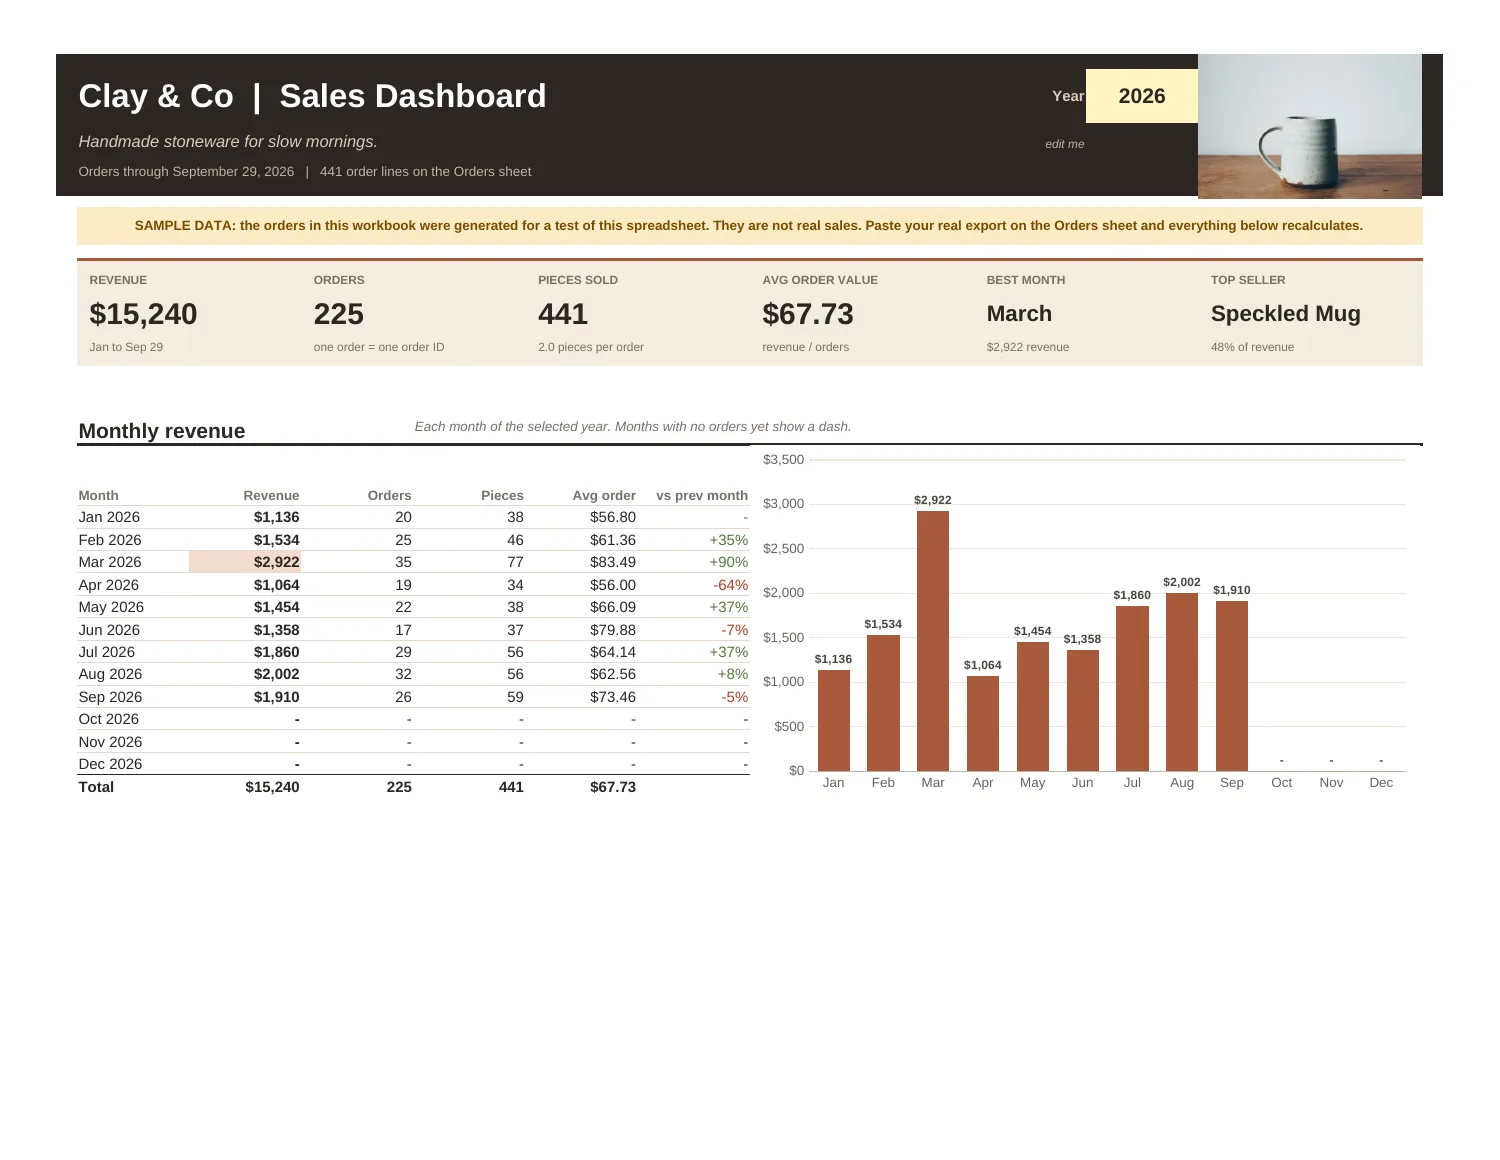
Task: Click the 225 value in the Orders card
Action: (x=339, y=314)
